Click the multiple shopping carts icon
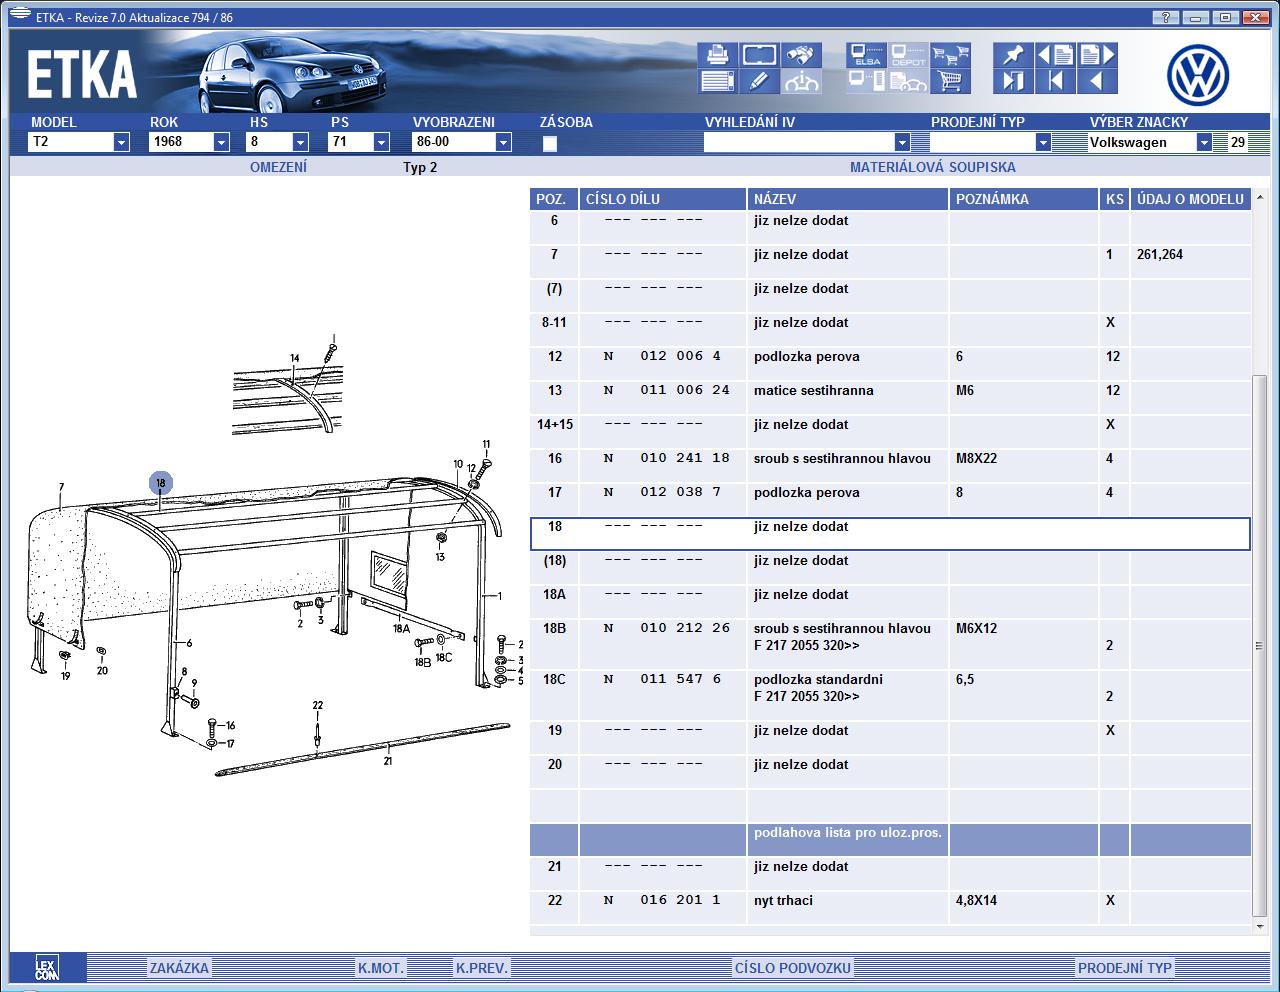The height and width of the screenshot is (992, 1280). point(950,55)
